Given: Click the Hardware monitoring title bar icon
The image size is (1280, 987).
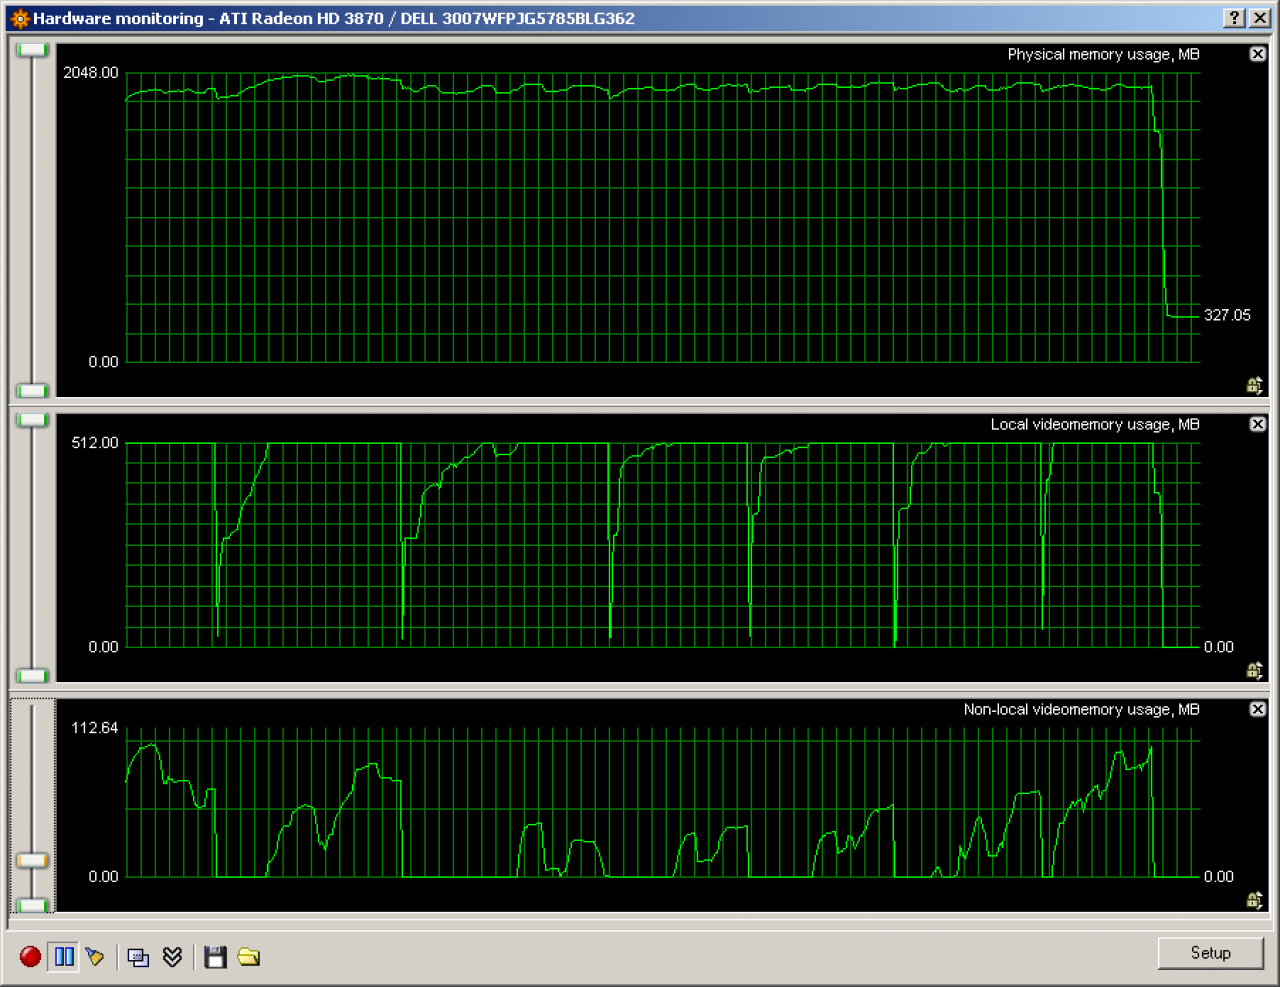Looking at the screenshot, I should (19, 18).
